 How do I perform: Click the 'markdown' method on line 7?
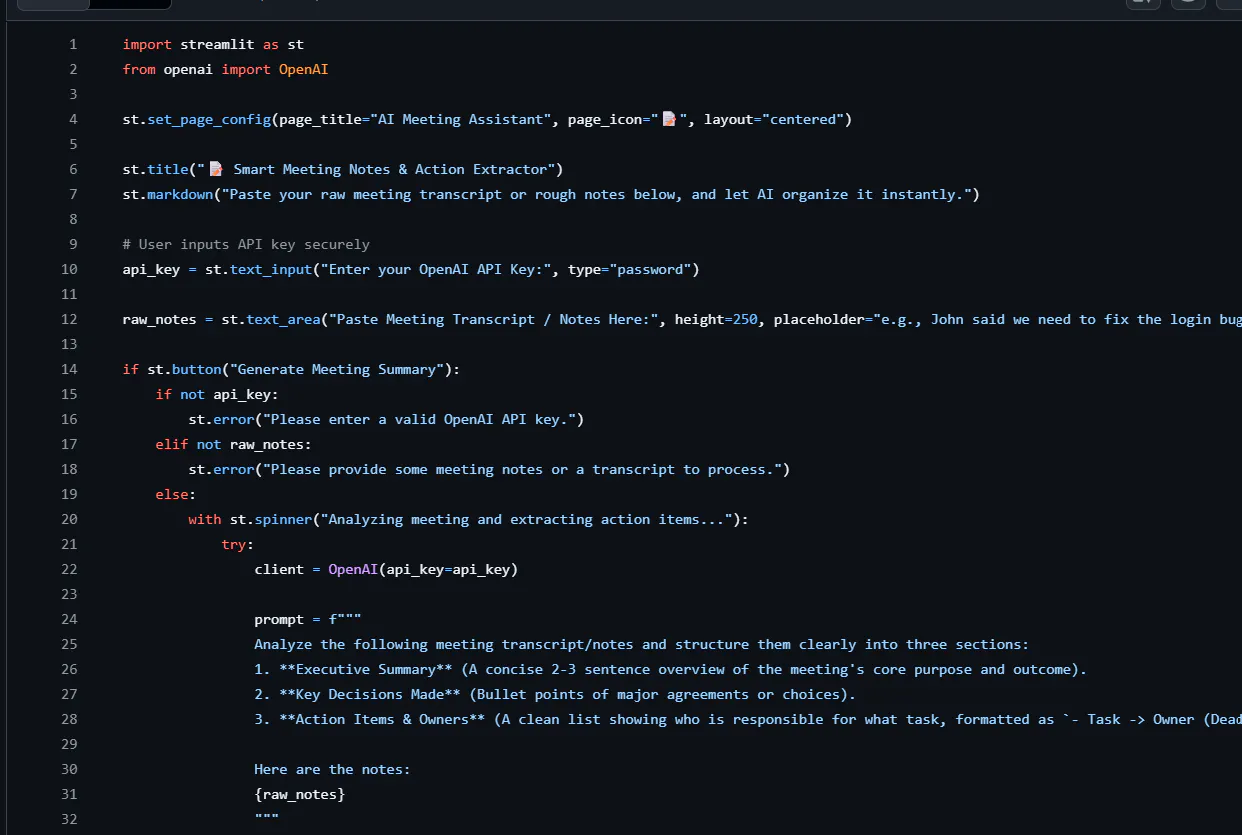click(180, 194)
